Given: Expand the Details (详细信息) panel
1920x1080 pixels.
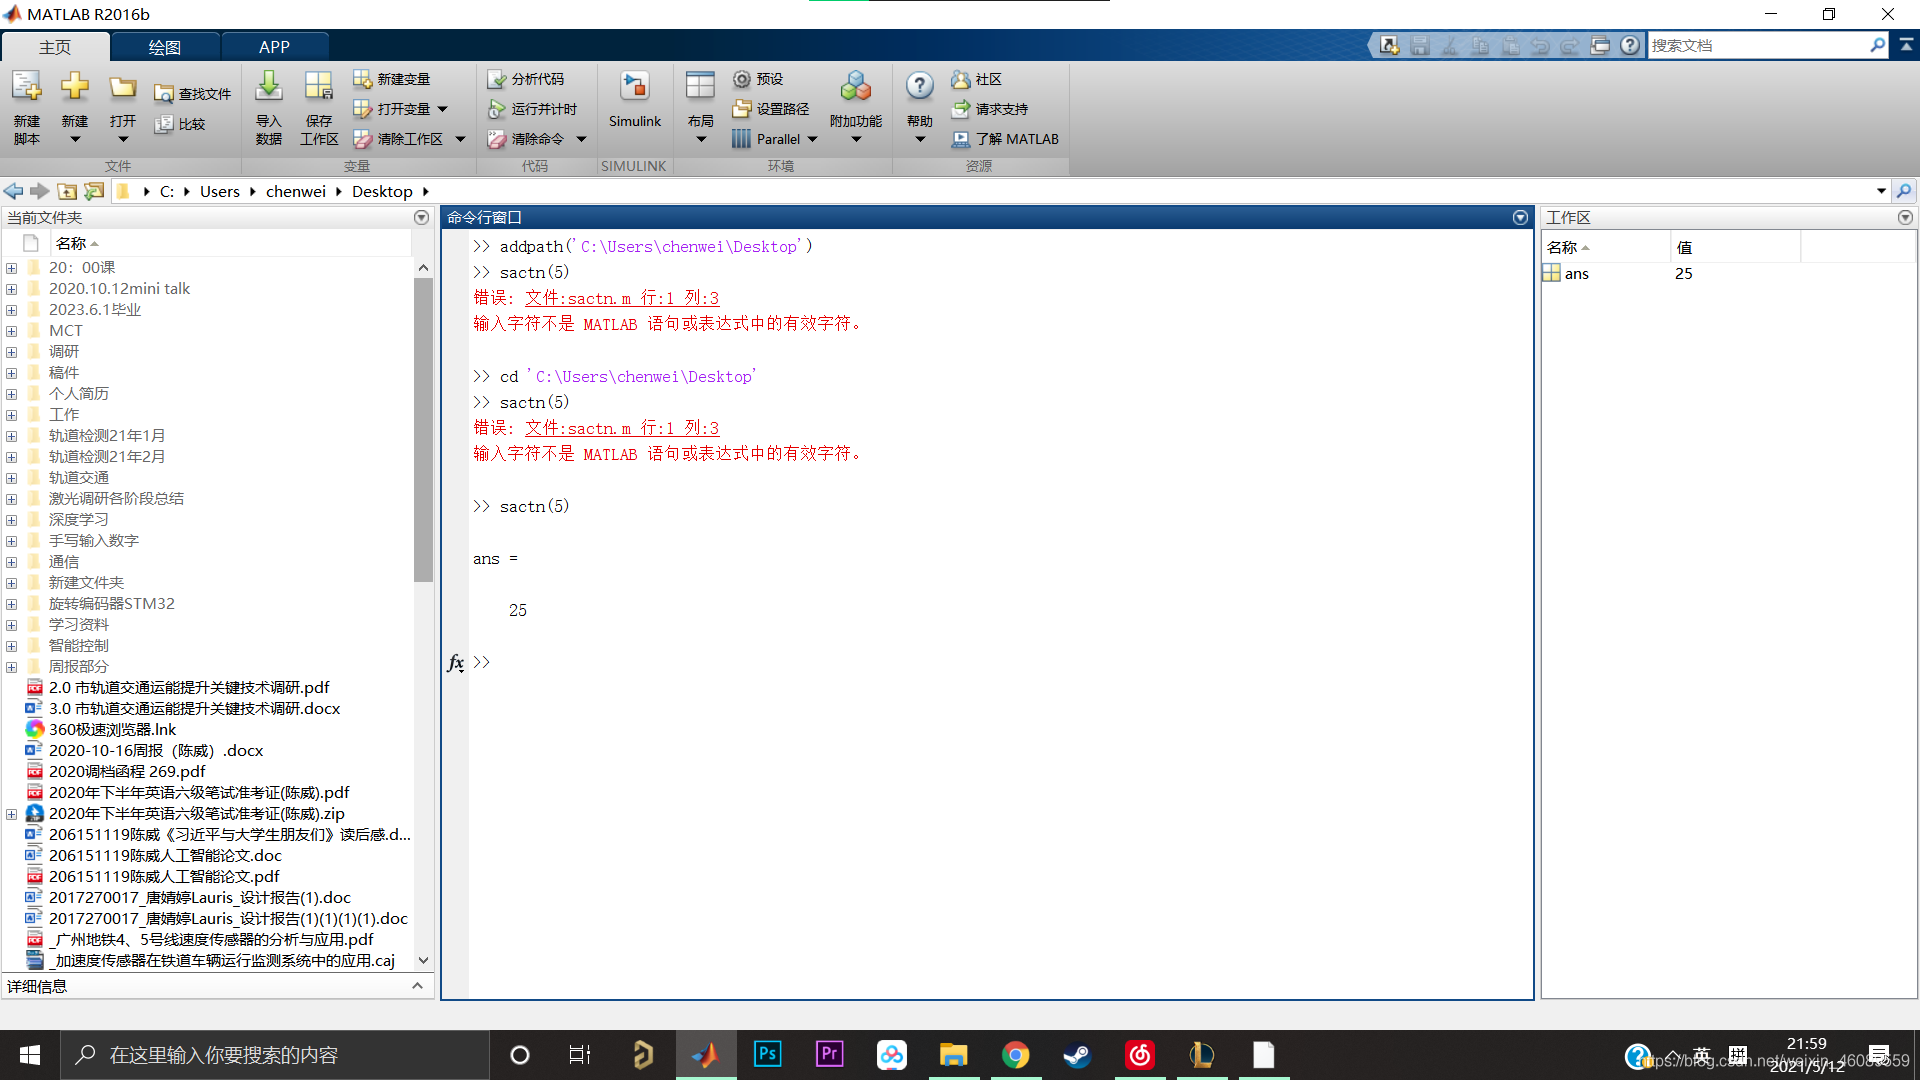Looking at the screenshot, I should pos(417,986).
